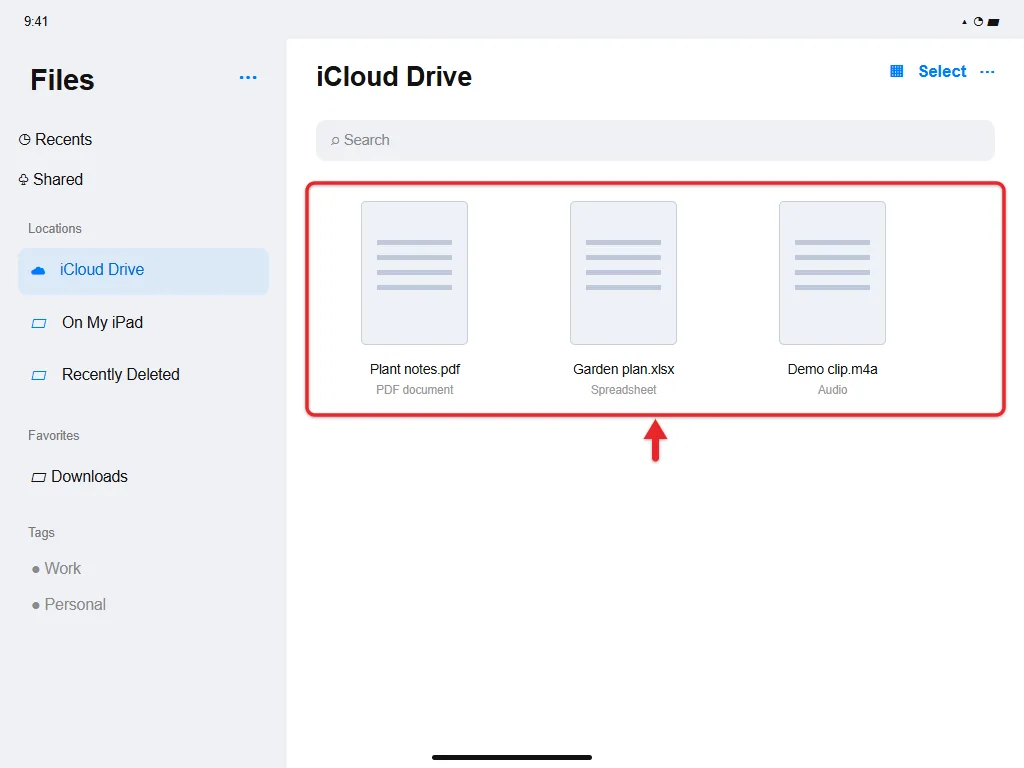This screenshot has width=1024, height=768.
Task: Click the Demo clip.m4a file name
Action: [x=833, y=369]
